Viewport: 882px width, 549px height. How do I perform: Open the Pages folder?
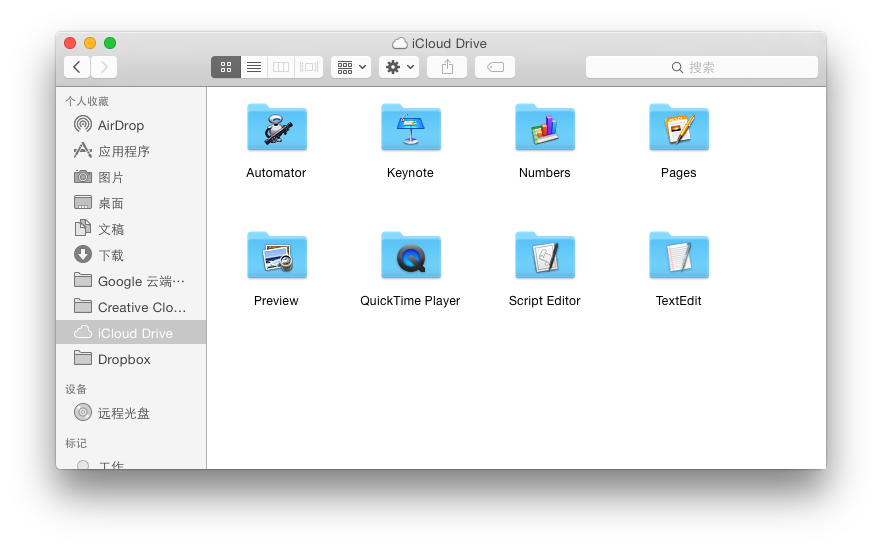pyautogui.click(x=678, y=128)
